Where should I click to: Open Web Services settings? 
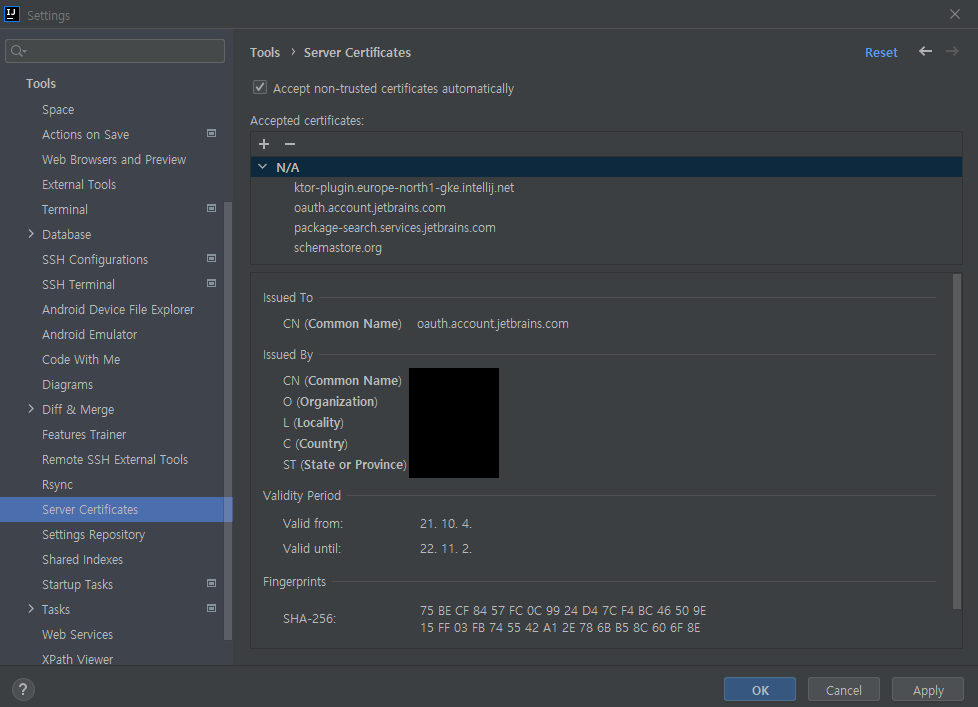77,634
